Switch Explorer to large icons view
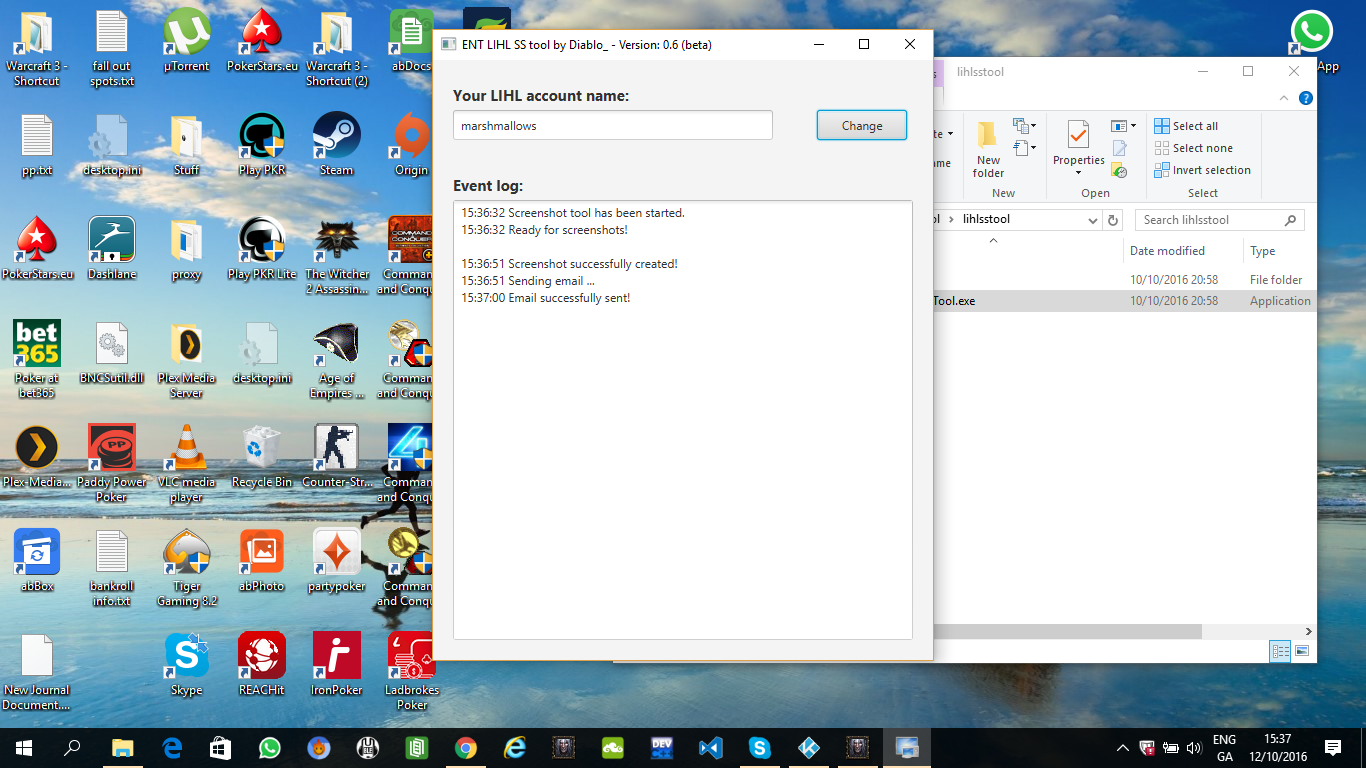The width and height of the screenshot is (1366, 768). 1302,651
